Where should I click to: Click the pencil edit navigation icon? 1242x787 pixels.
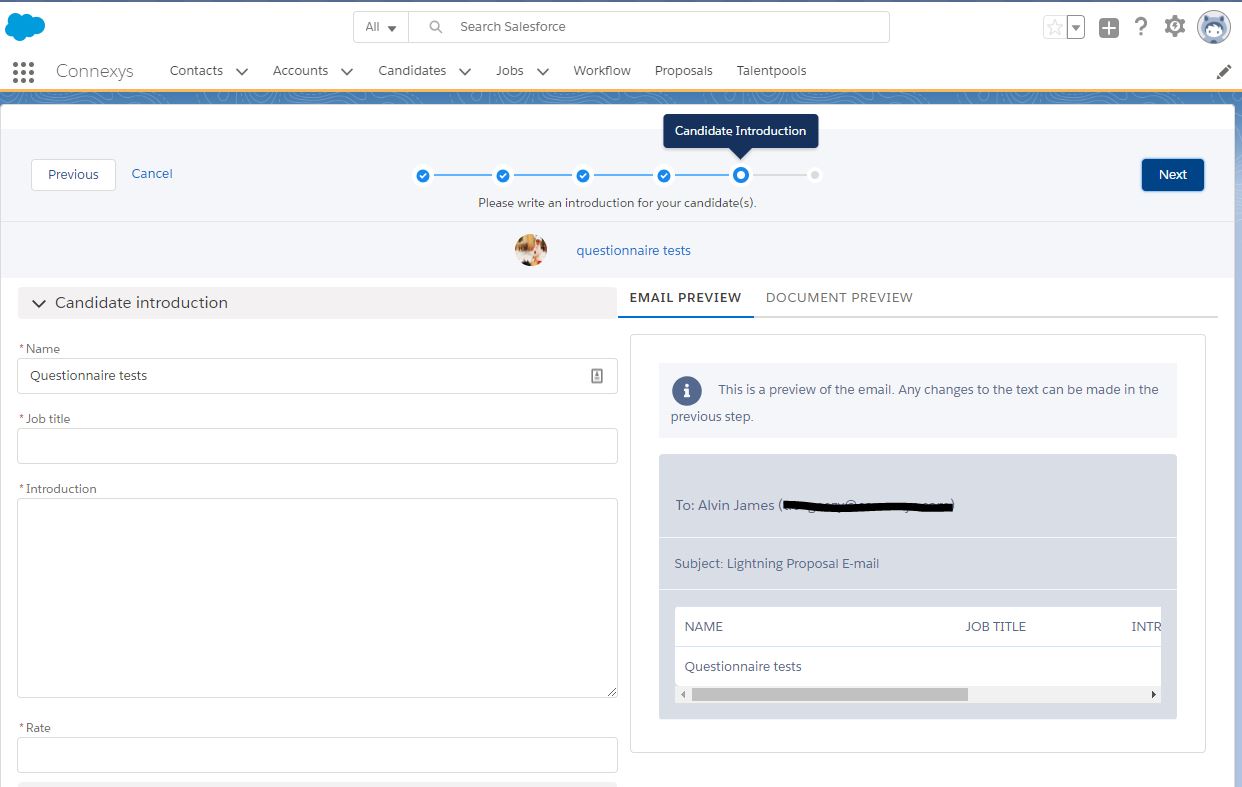click(x=1224, y=71)
